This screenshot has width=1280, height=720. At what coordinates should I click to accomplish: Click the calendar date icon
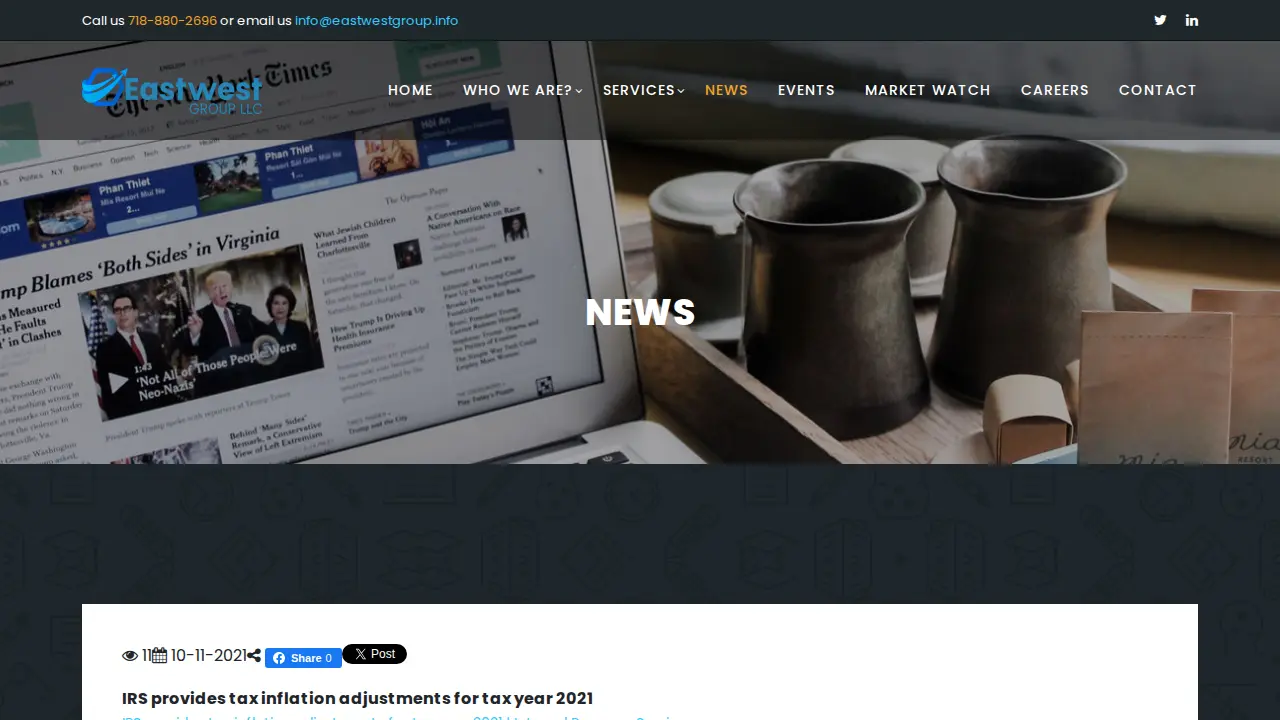tap(159, 656)
